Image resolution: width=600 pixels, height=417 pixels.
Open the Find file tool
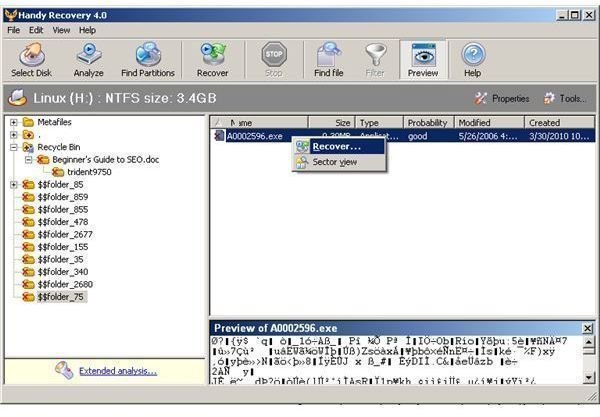(328, 60)
